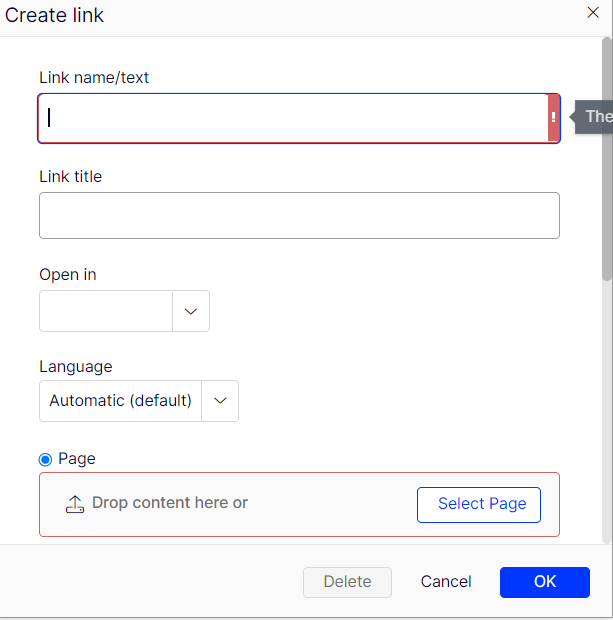Confirm with the OK button
This screenshot has width=613, height=620.
coord(544,582)
